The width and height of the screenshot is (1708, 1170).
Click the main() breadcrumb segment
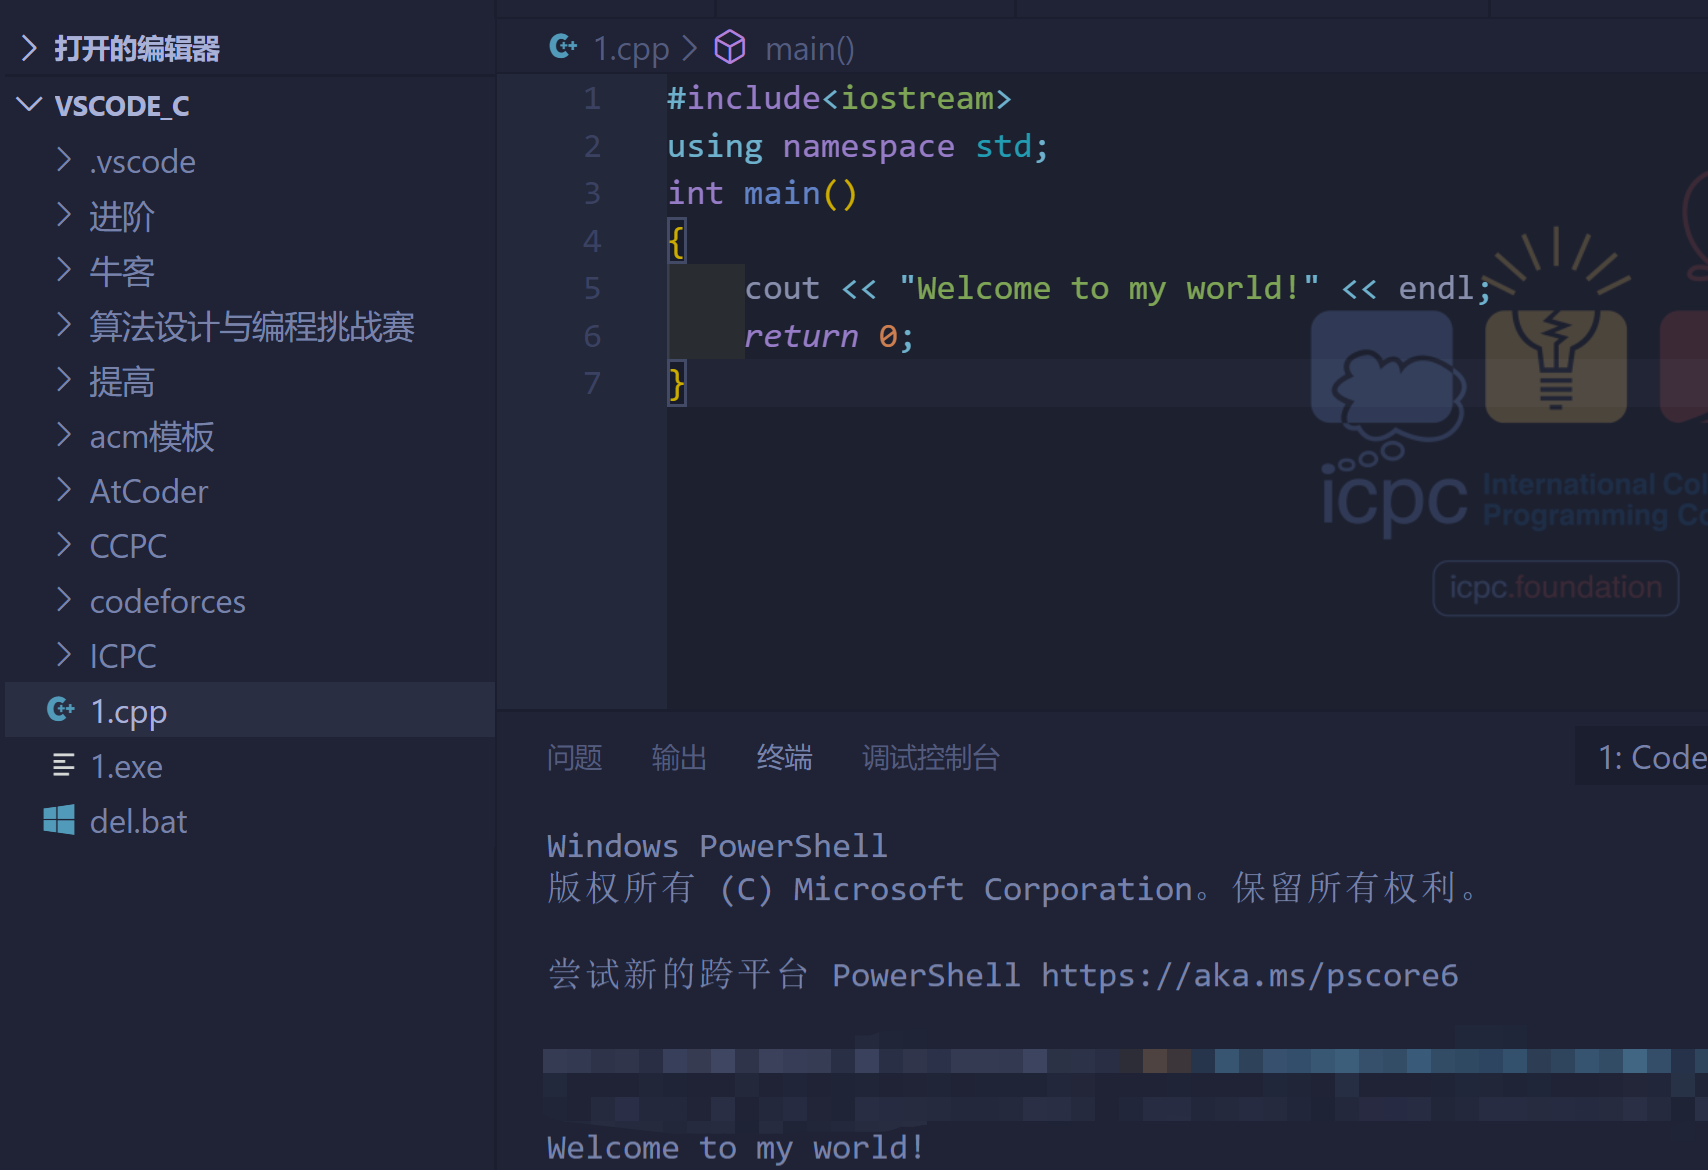pyautogui.click(x=810, y=49)
